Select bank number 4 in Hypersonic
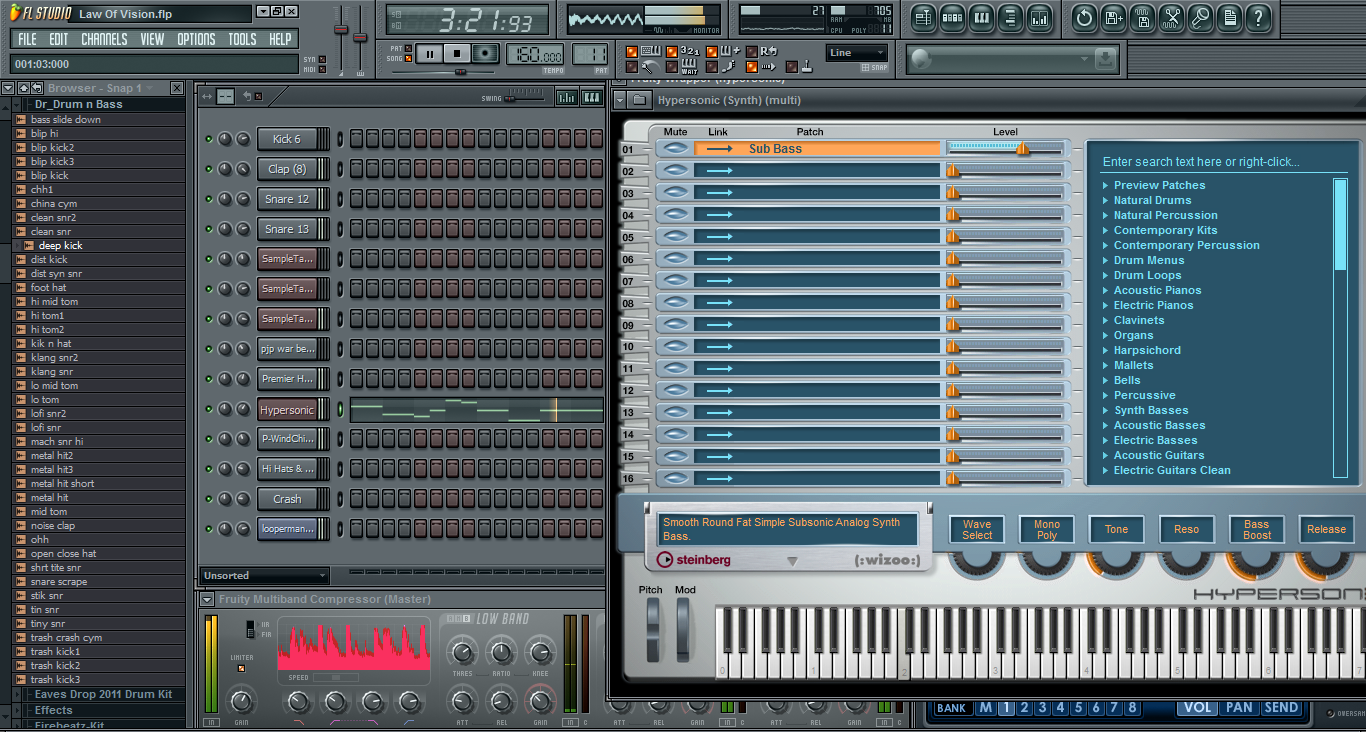The height and width of the screenshot is (732, 1366). (x=1060, y=707)
